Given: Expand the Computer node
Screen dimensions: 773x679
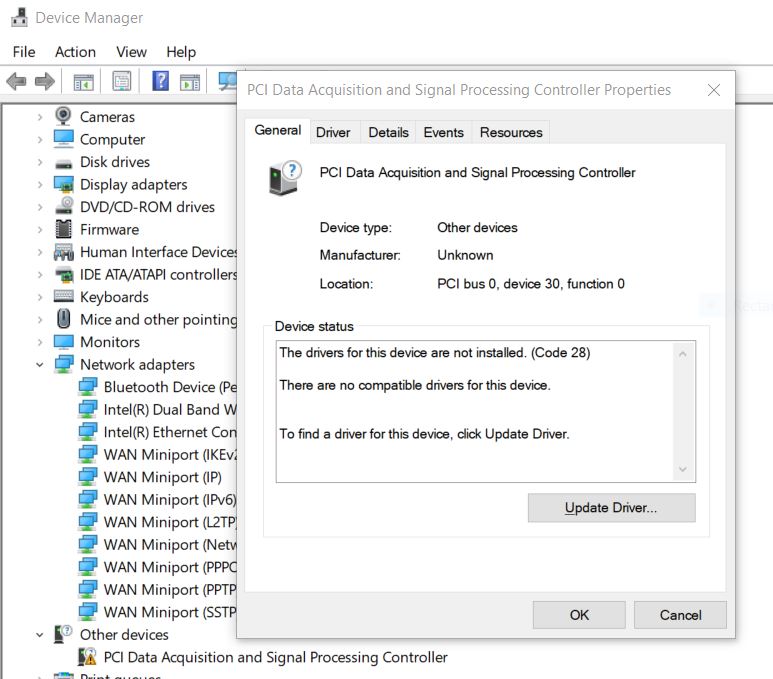Looking at the screenshot, I should pyautogui.click(x=40, y=140).
